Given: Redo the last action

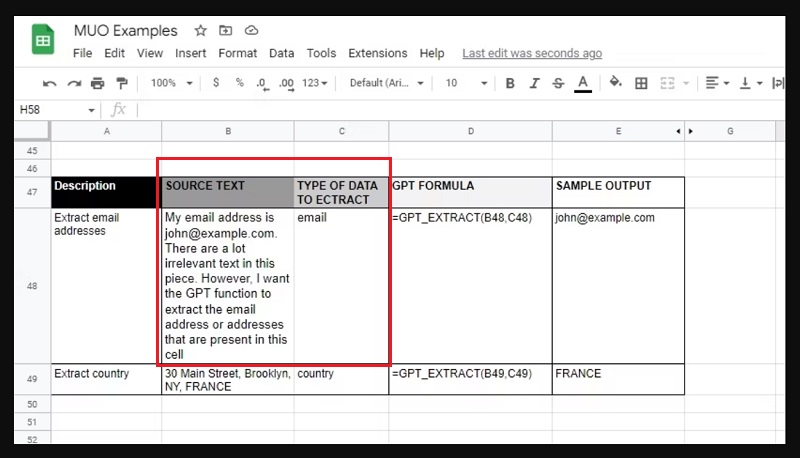Looking at the screenshot, I should pyautogui.click(x=74, y=83).
